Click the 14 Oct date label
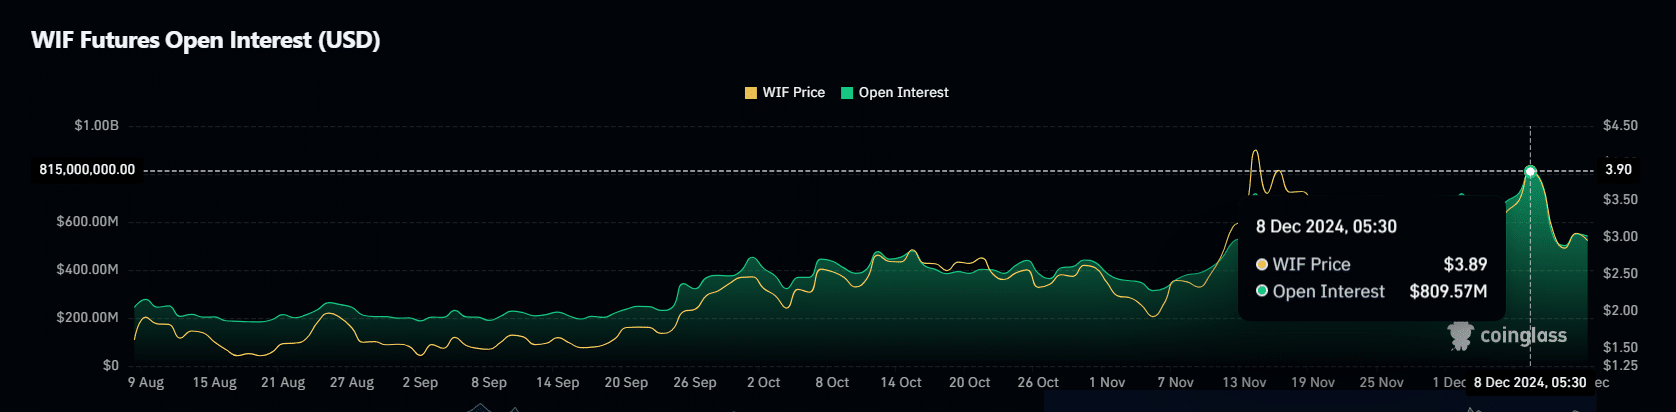This screenshot has width=1676, height=412. (x=901, y=382)
